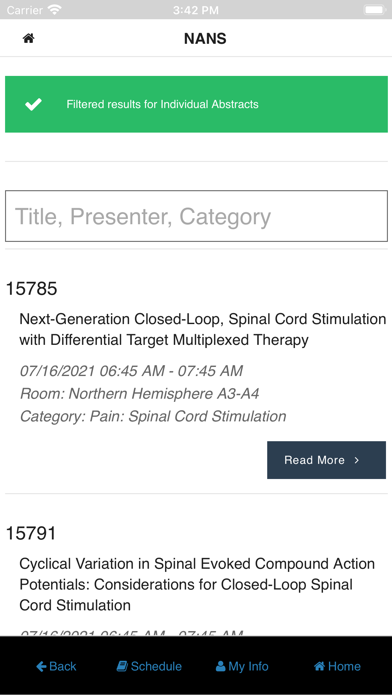Click the NANS title in the header

pos(205,39)
